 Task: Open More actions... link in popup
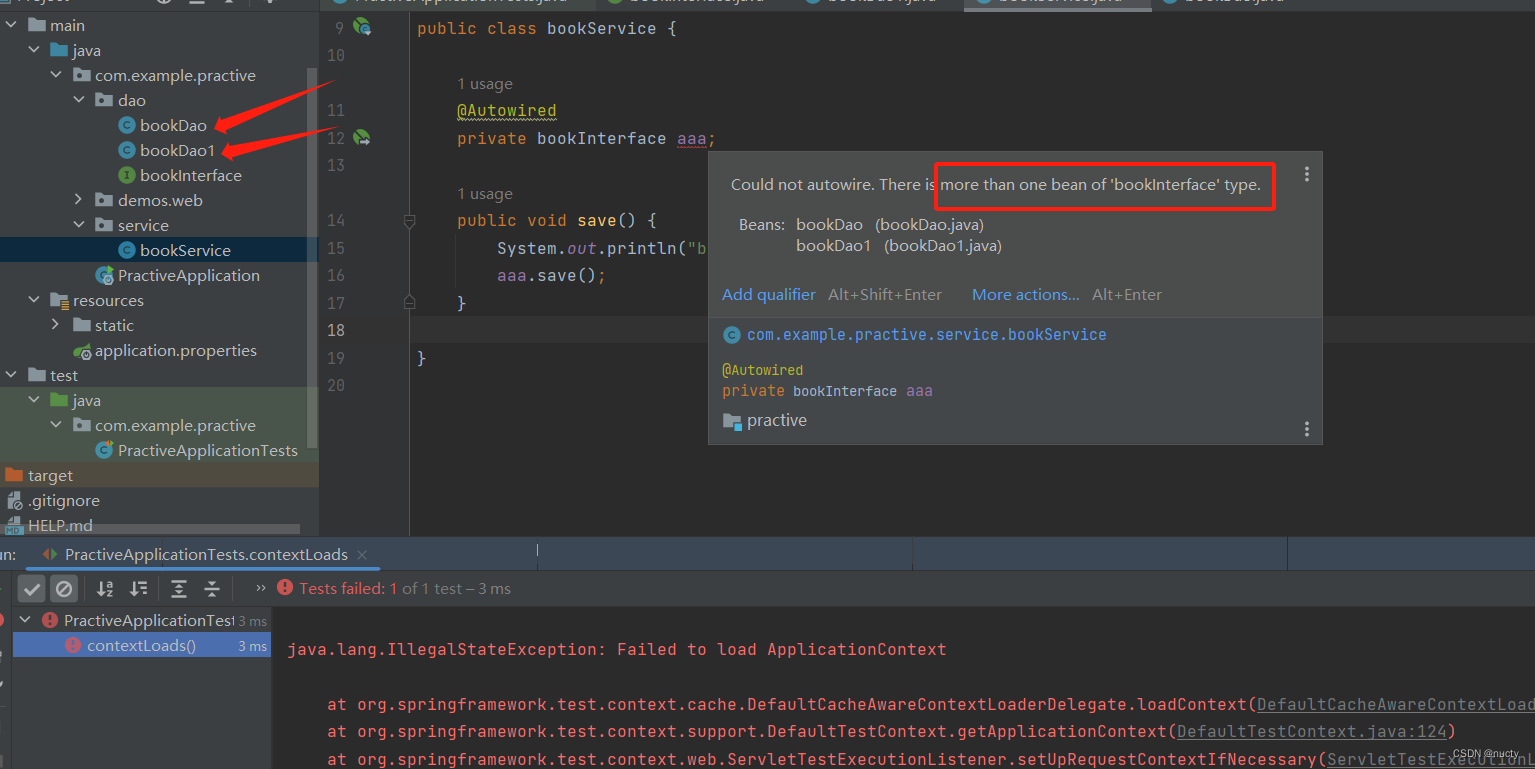tap(1026, 294)
